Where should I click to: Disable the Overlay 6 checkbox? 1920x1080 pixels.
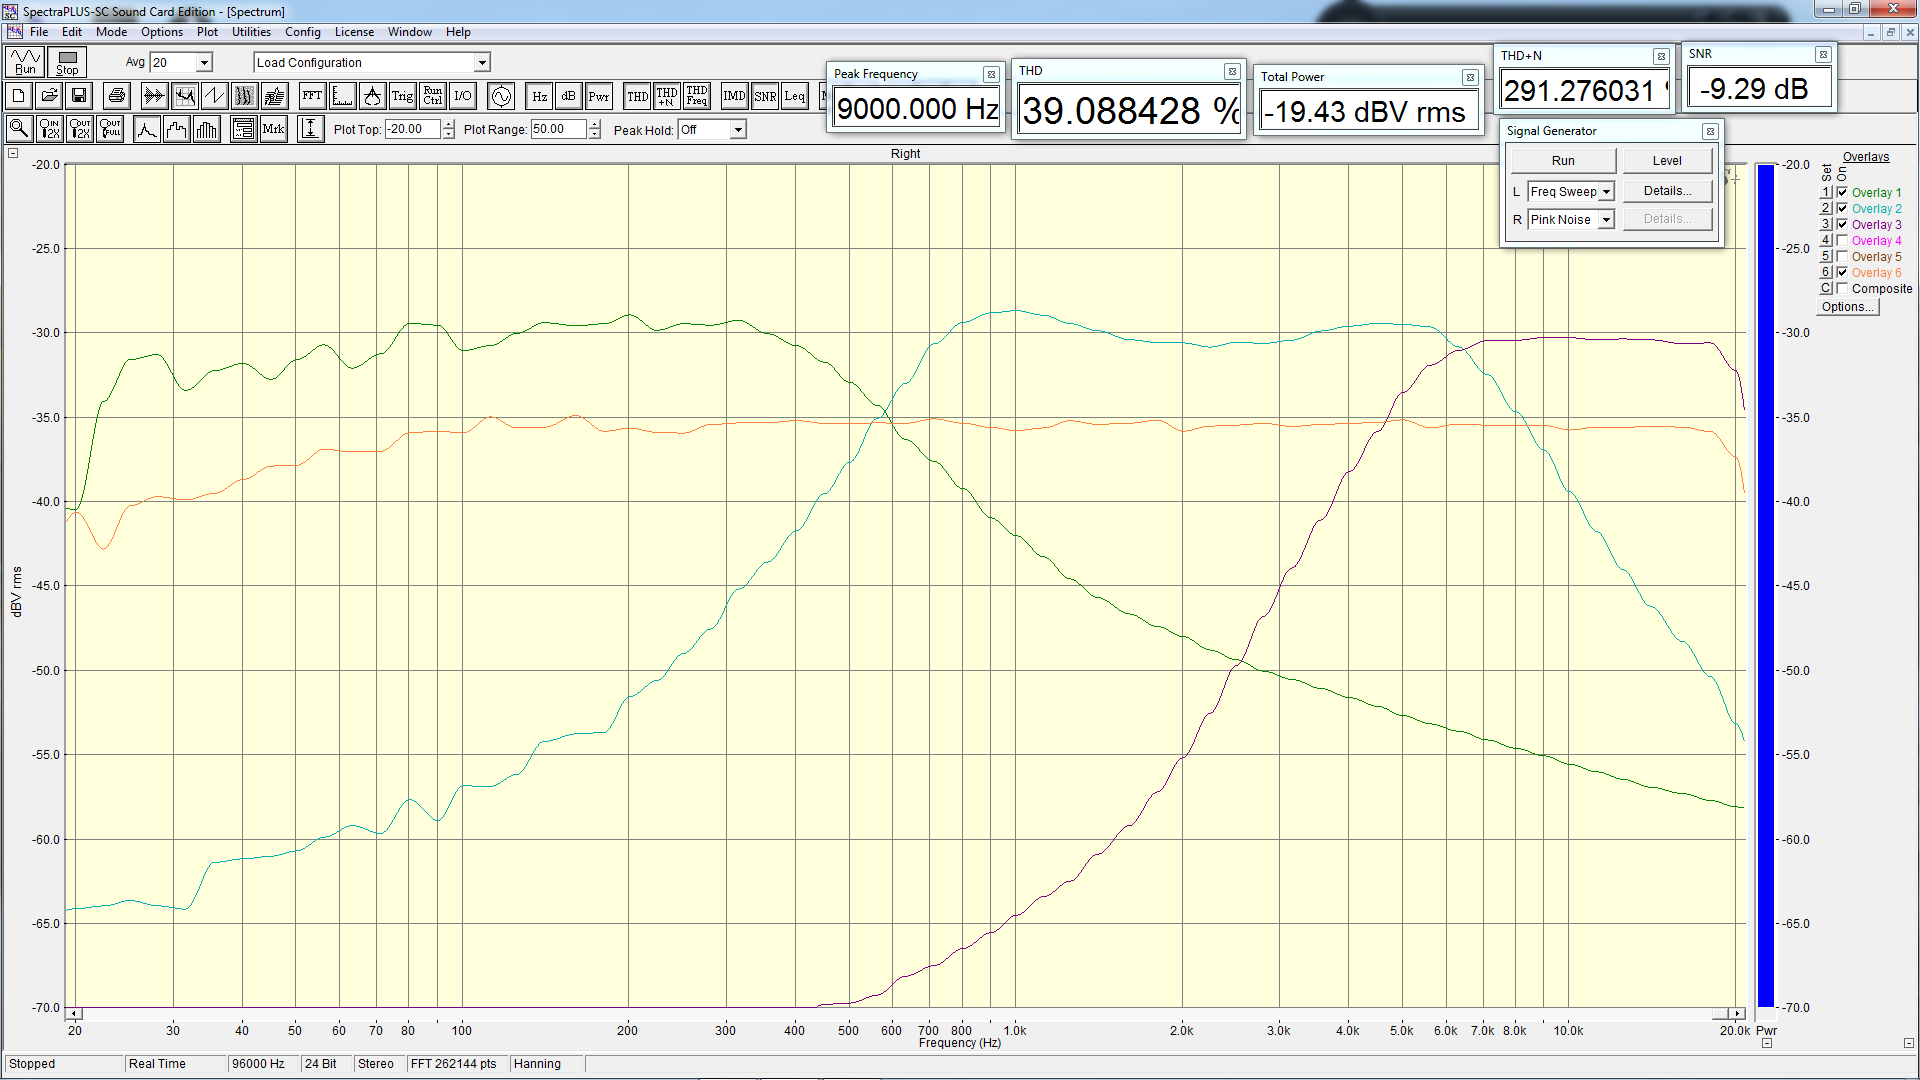click(1842, 272)
